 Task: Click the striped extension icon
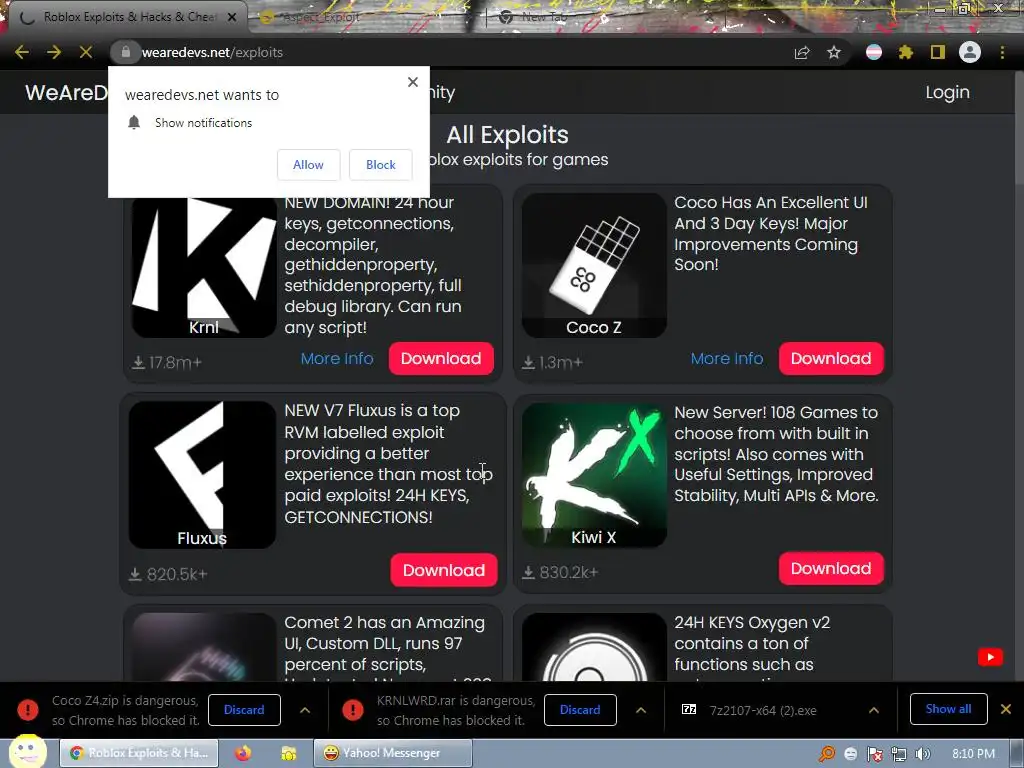(x=874, y=52)
